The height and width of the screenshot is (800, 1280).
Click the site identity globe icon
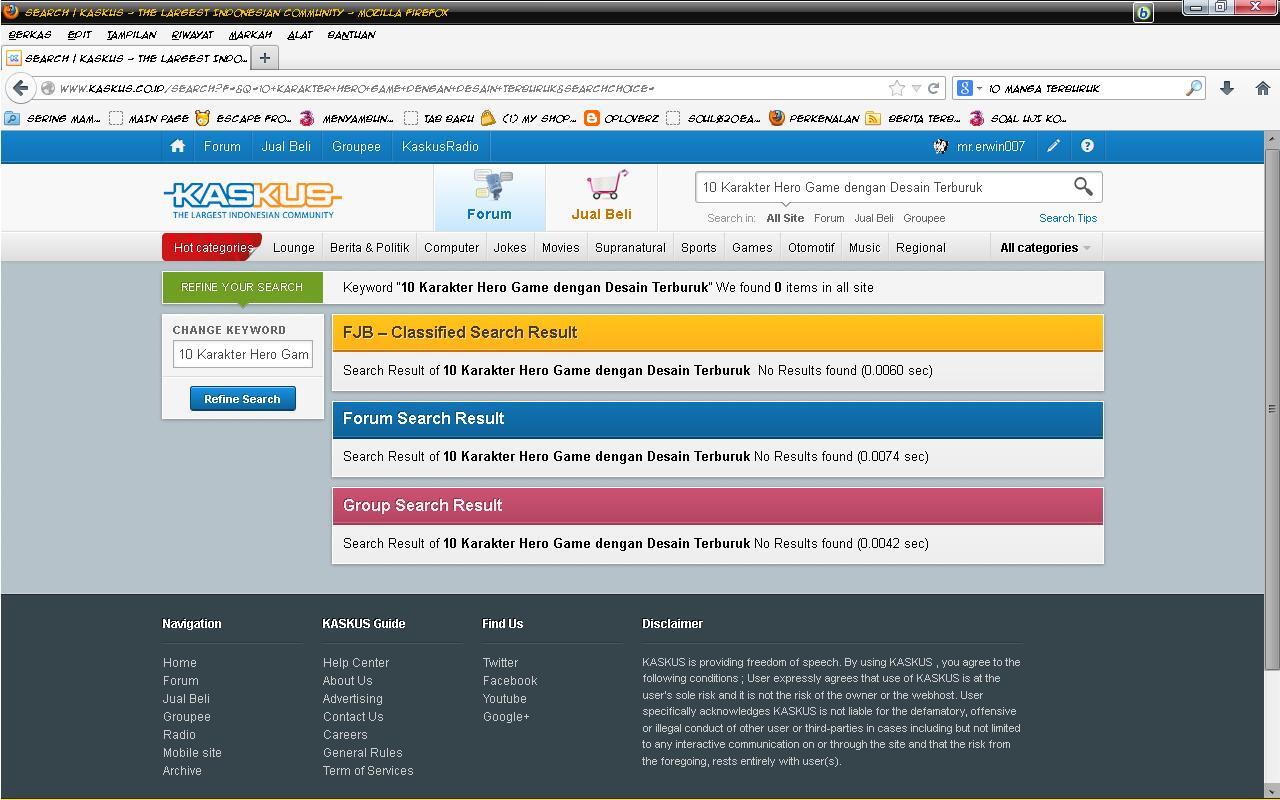coord(47,88)
